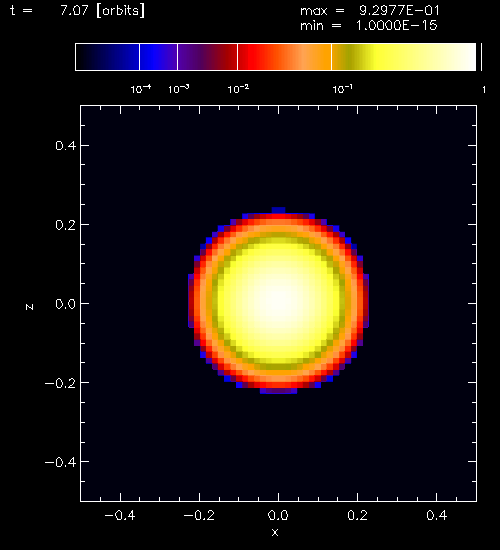
Task: Click the 10^-4 colorbar tick label
Action: pos(141,89)
